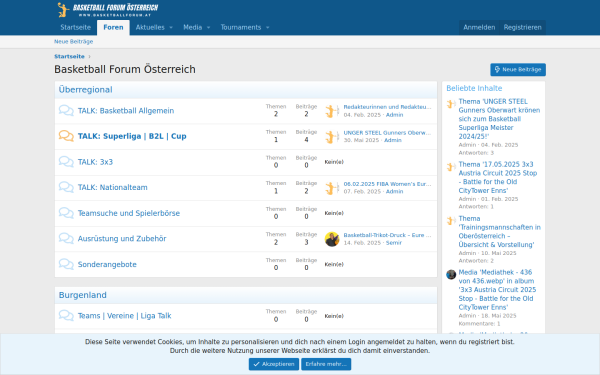This screenshot has height=375, width=600.
Task: Click Neue Beiträge in the sub-navigation bar
Action: point(73,42)
